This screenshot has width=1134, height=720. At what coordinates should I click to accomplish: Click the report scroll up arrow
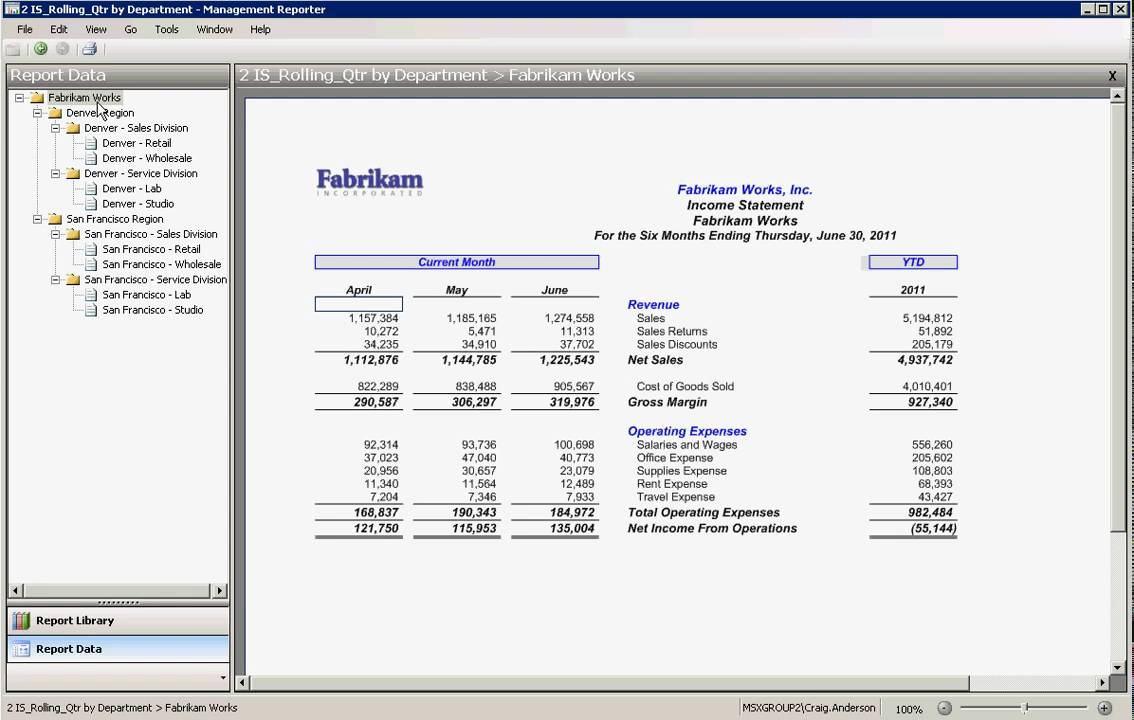click(1117, 95)
